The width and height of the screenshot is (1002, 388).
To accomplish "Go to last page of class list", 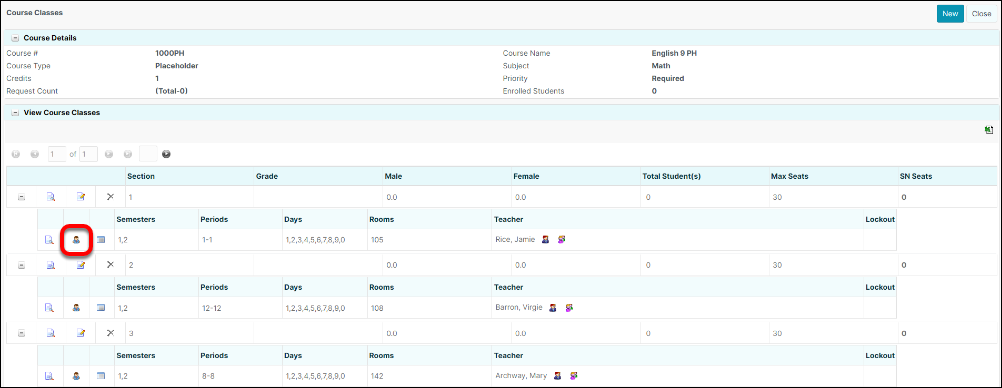I will coord(128,154).
